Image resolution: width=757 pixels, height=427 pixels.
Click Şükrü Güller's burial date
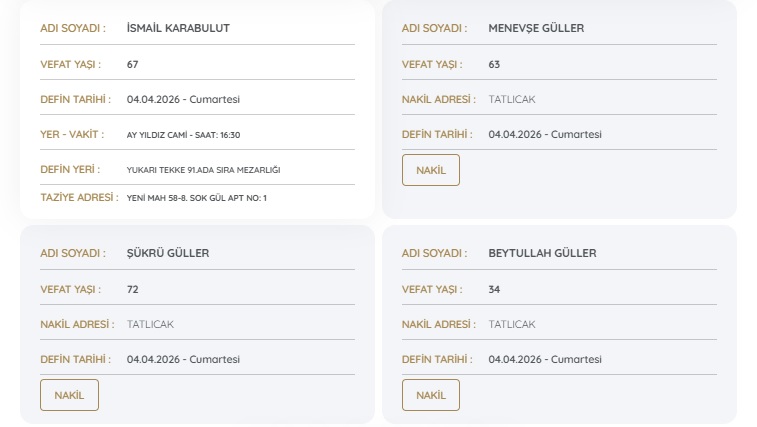point(183,359)
